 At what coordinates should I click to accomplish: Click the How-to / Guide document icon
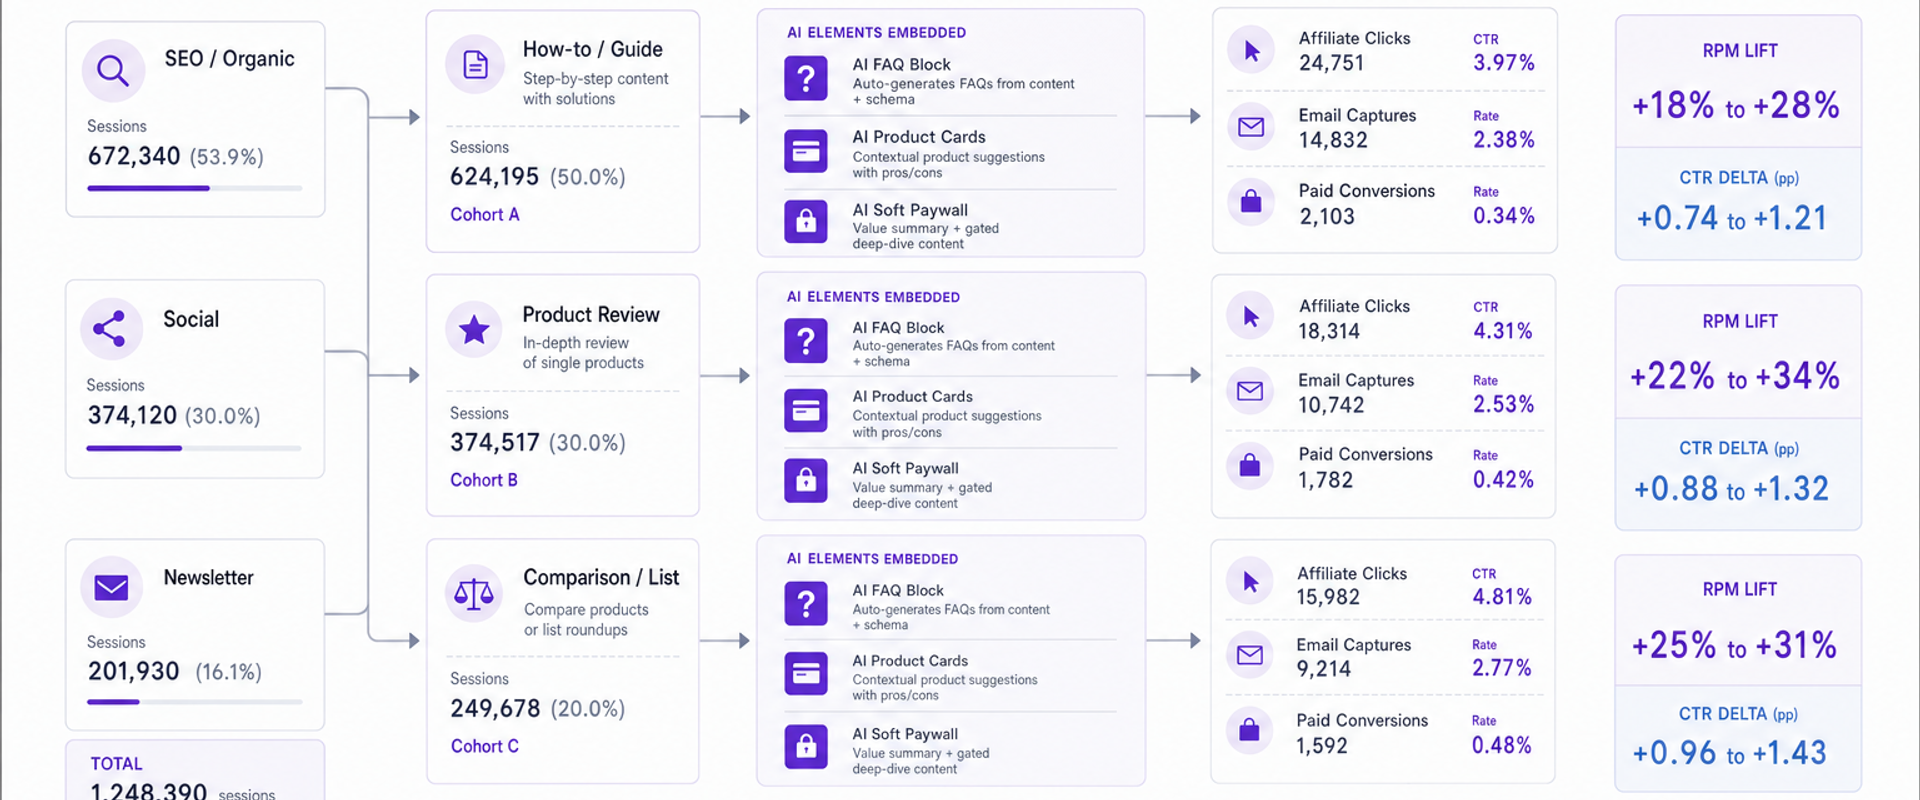(x=475, y=65)
